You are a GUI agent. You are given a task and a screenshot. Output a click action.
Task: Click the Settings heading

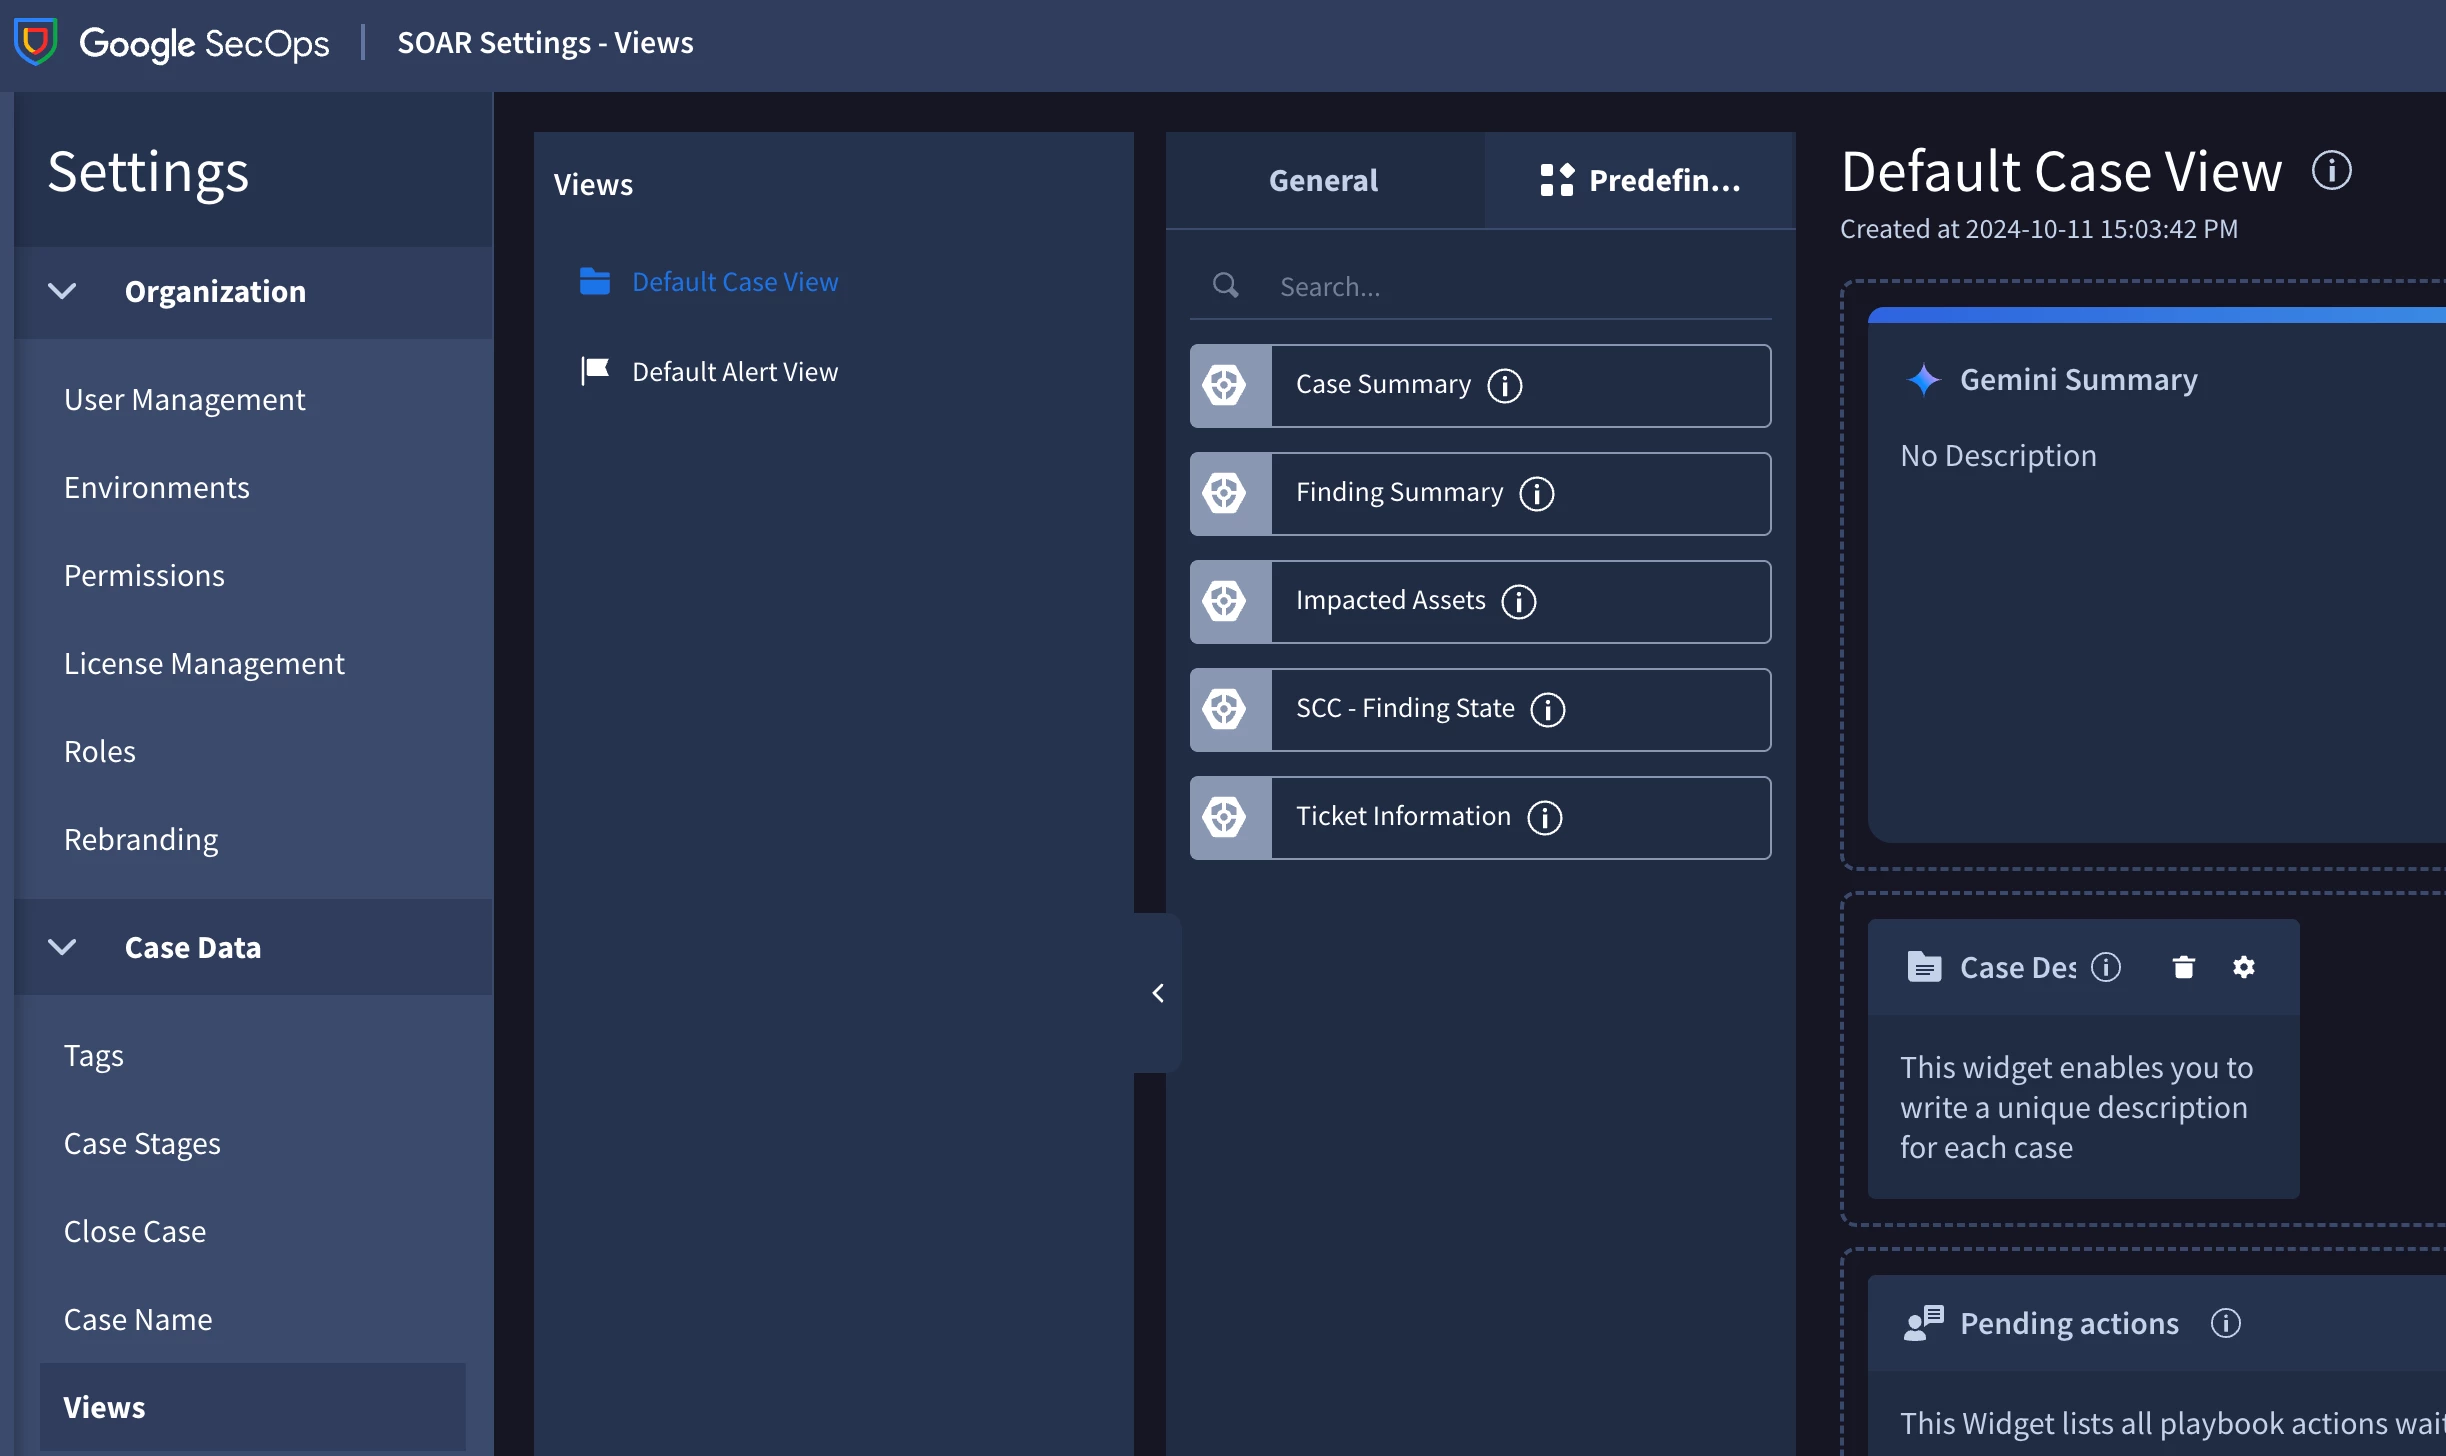pyautogui.click(x=148, y=172)
